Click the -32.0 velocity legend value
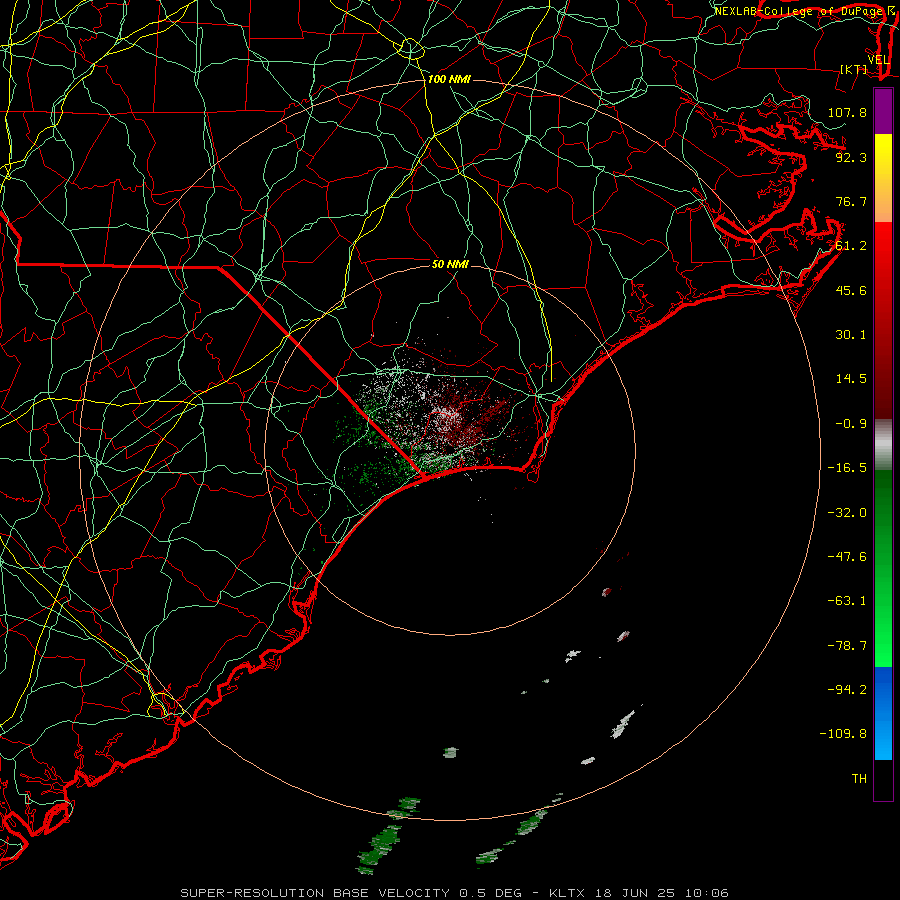The image size is (900, 900). (x=847, y=513)
